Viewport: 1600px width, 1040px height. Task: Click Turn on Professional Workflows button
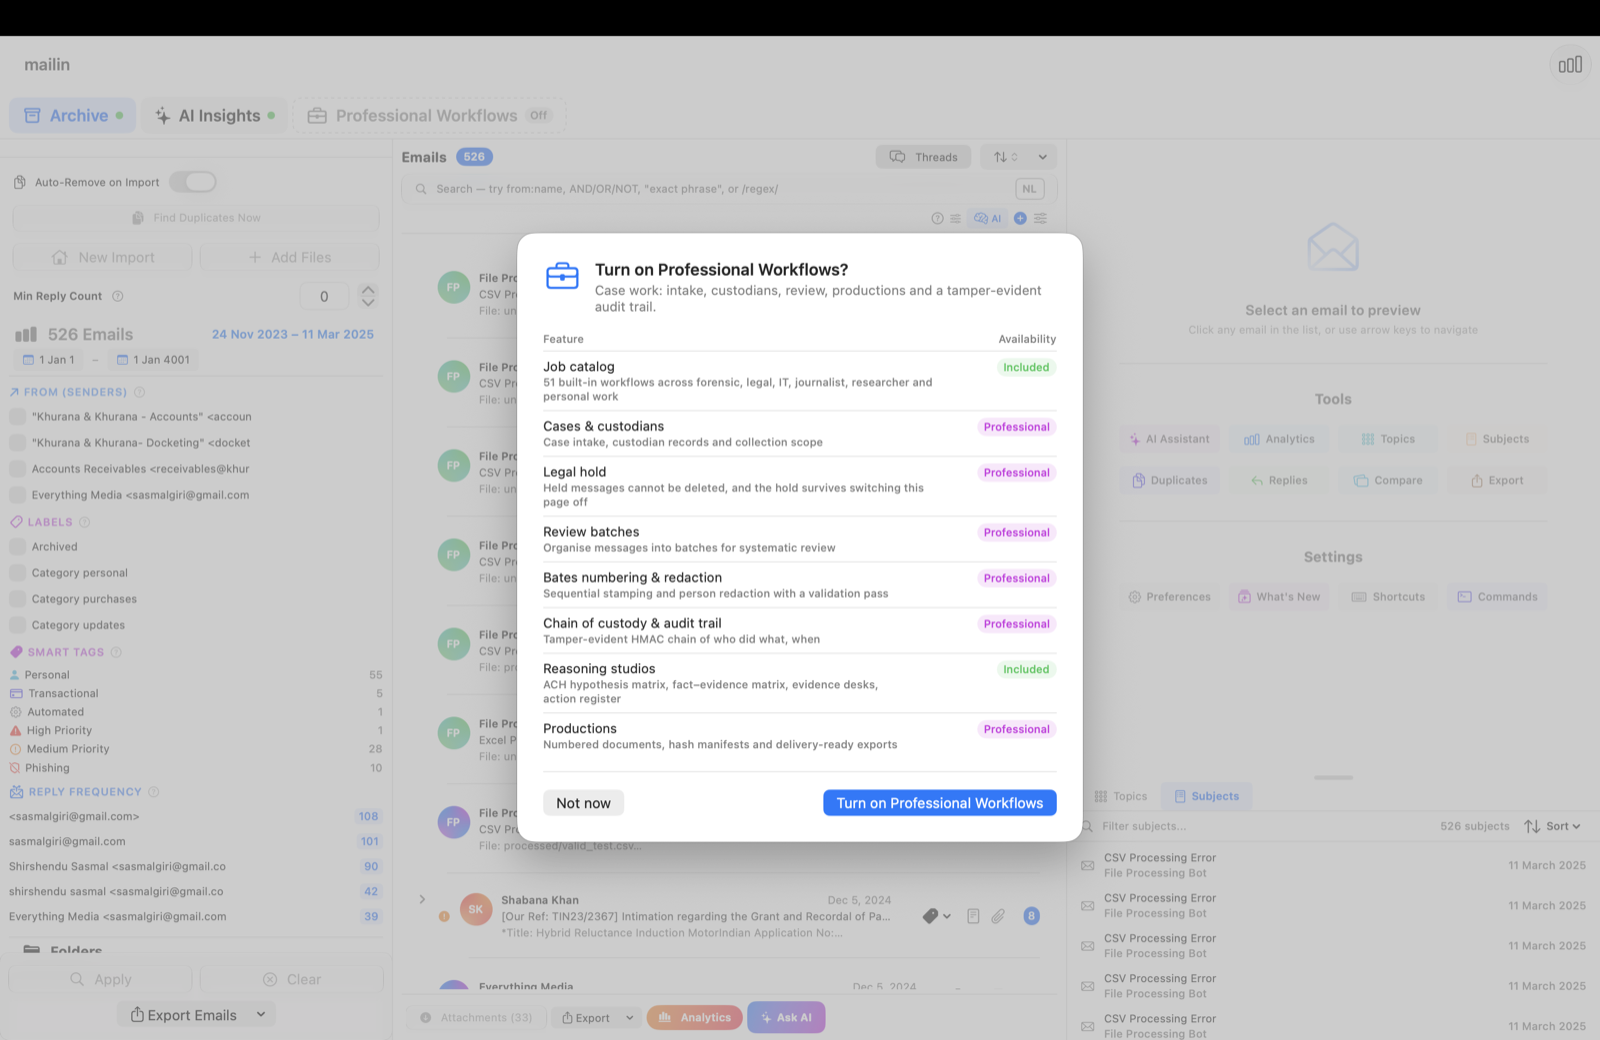coord(940,803)
